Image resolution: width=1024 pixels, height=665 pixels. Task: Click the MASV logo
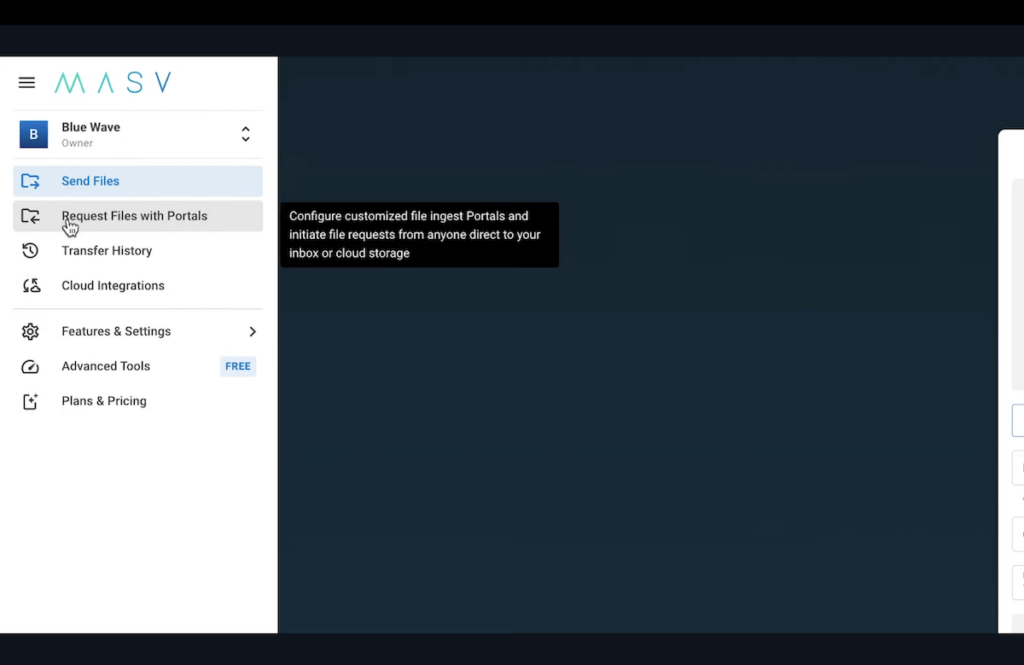point(111,82)
